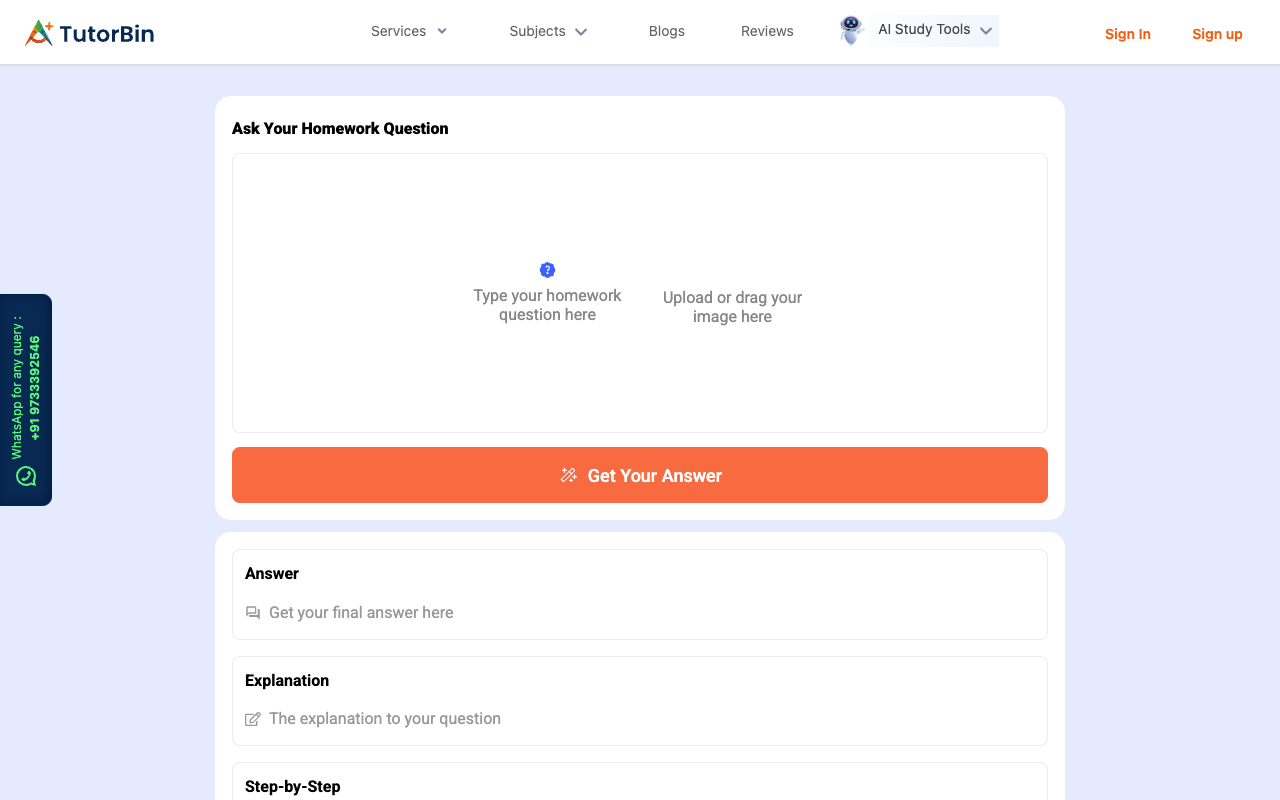Go to the Blogs page
Image resolution: width=1280 pixels, height=800 pixels.
tap(666, 31)
